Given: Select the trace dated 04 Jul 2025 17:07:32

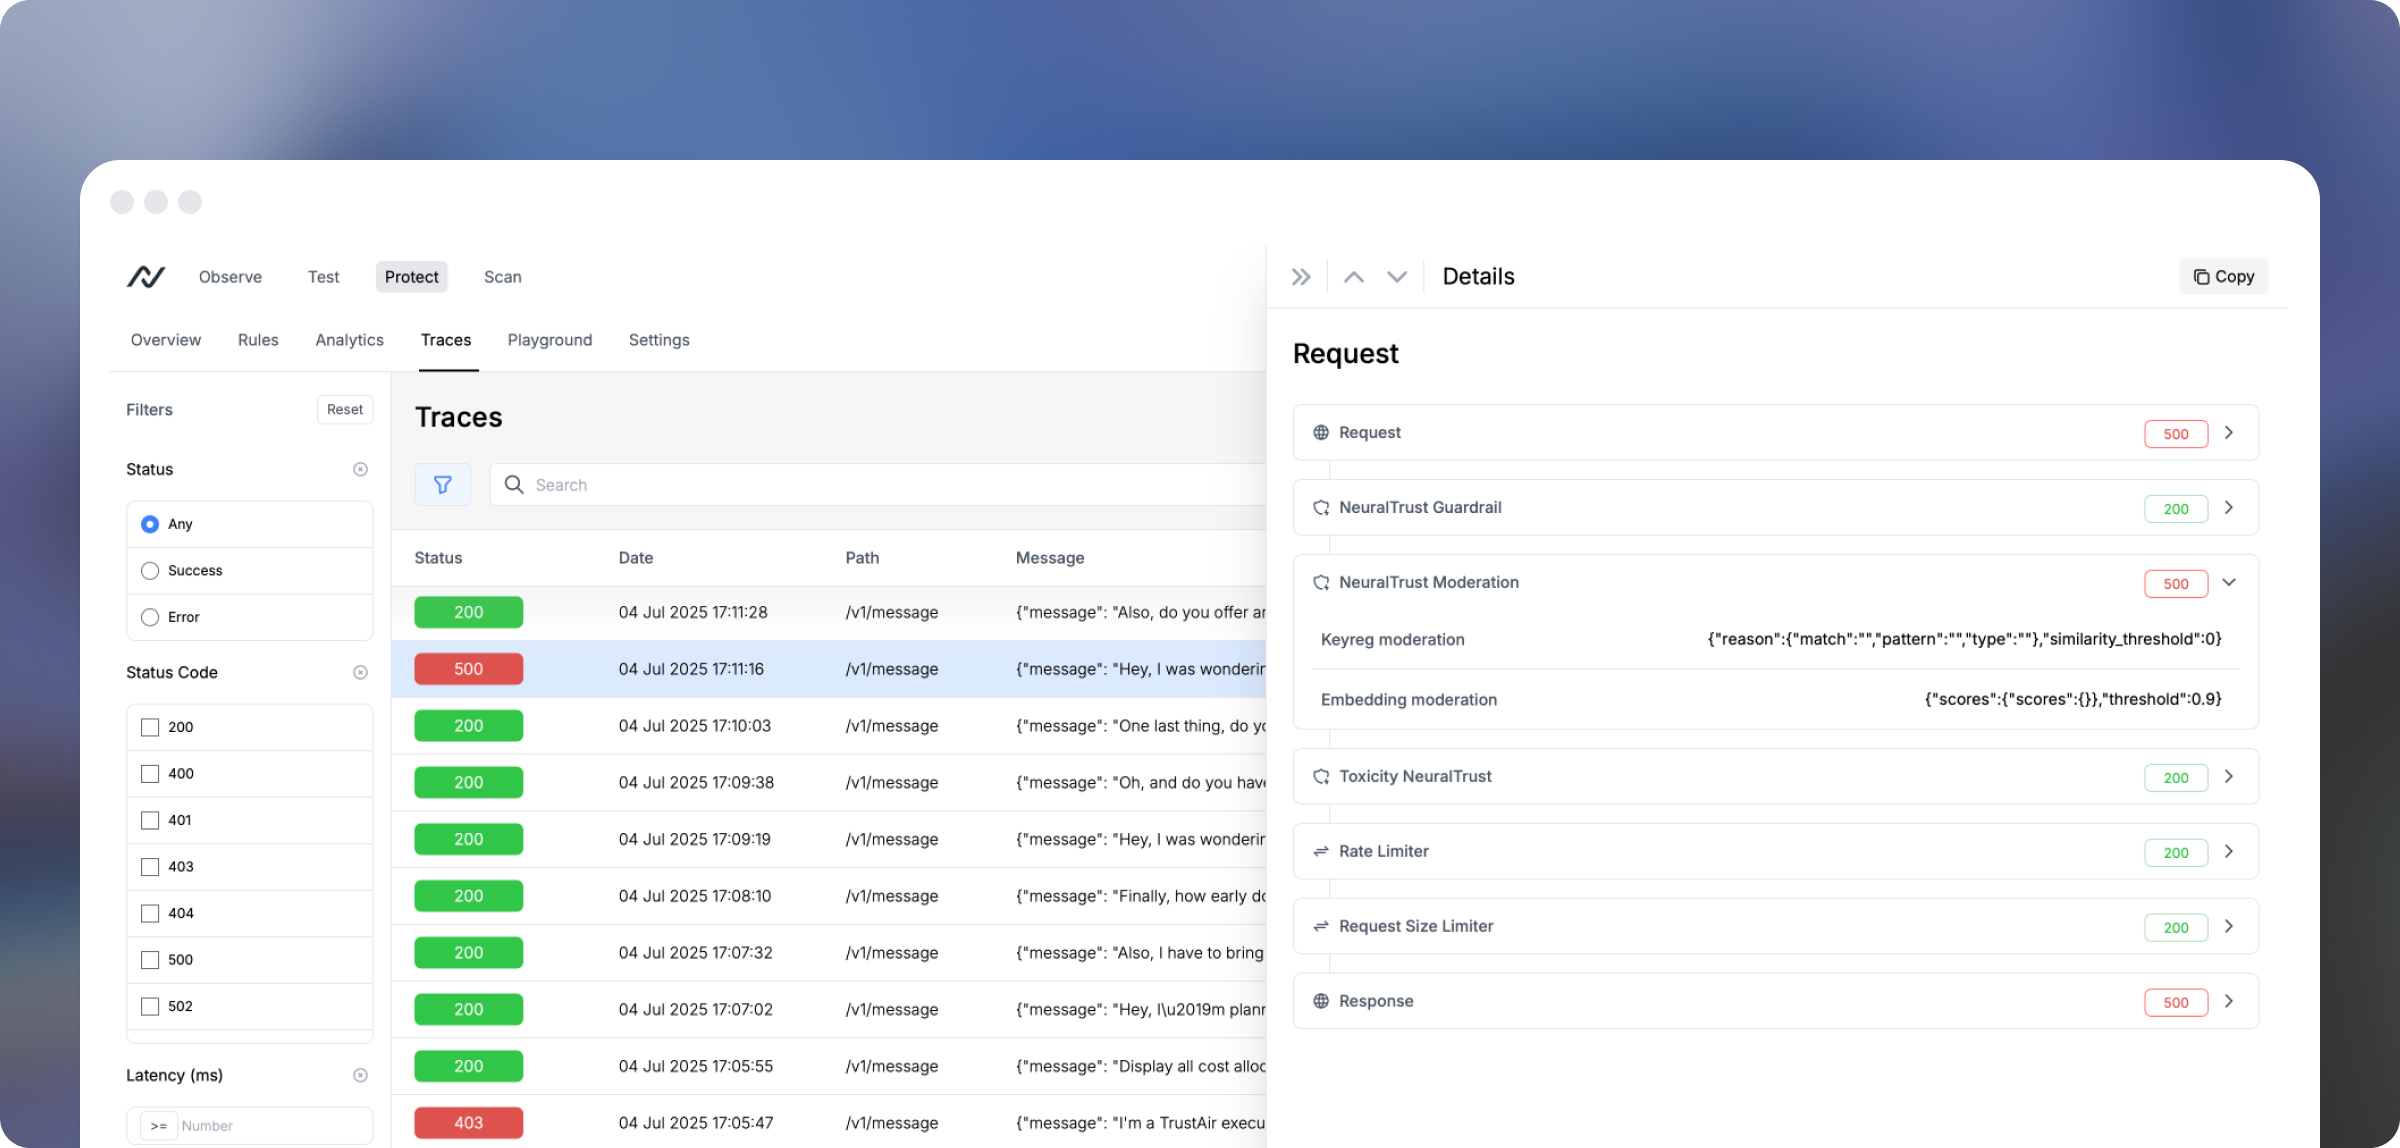Looking at the screenshot, I should pyautogui.click(x=829, y=953).
